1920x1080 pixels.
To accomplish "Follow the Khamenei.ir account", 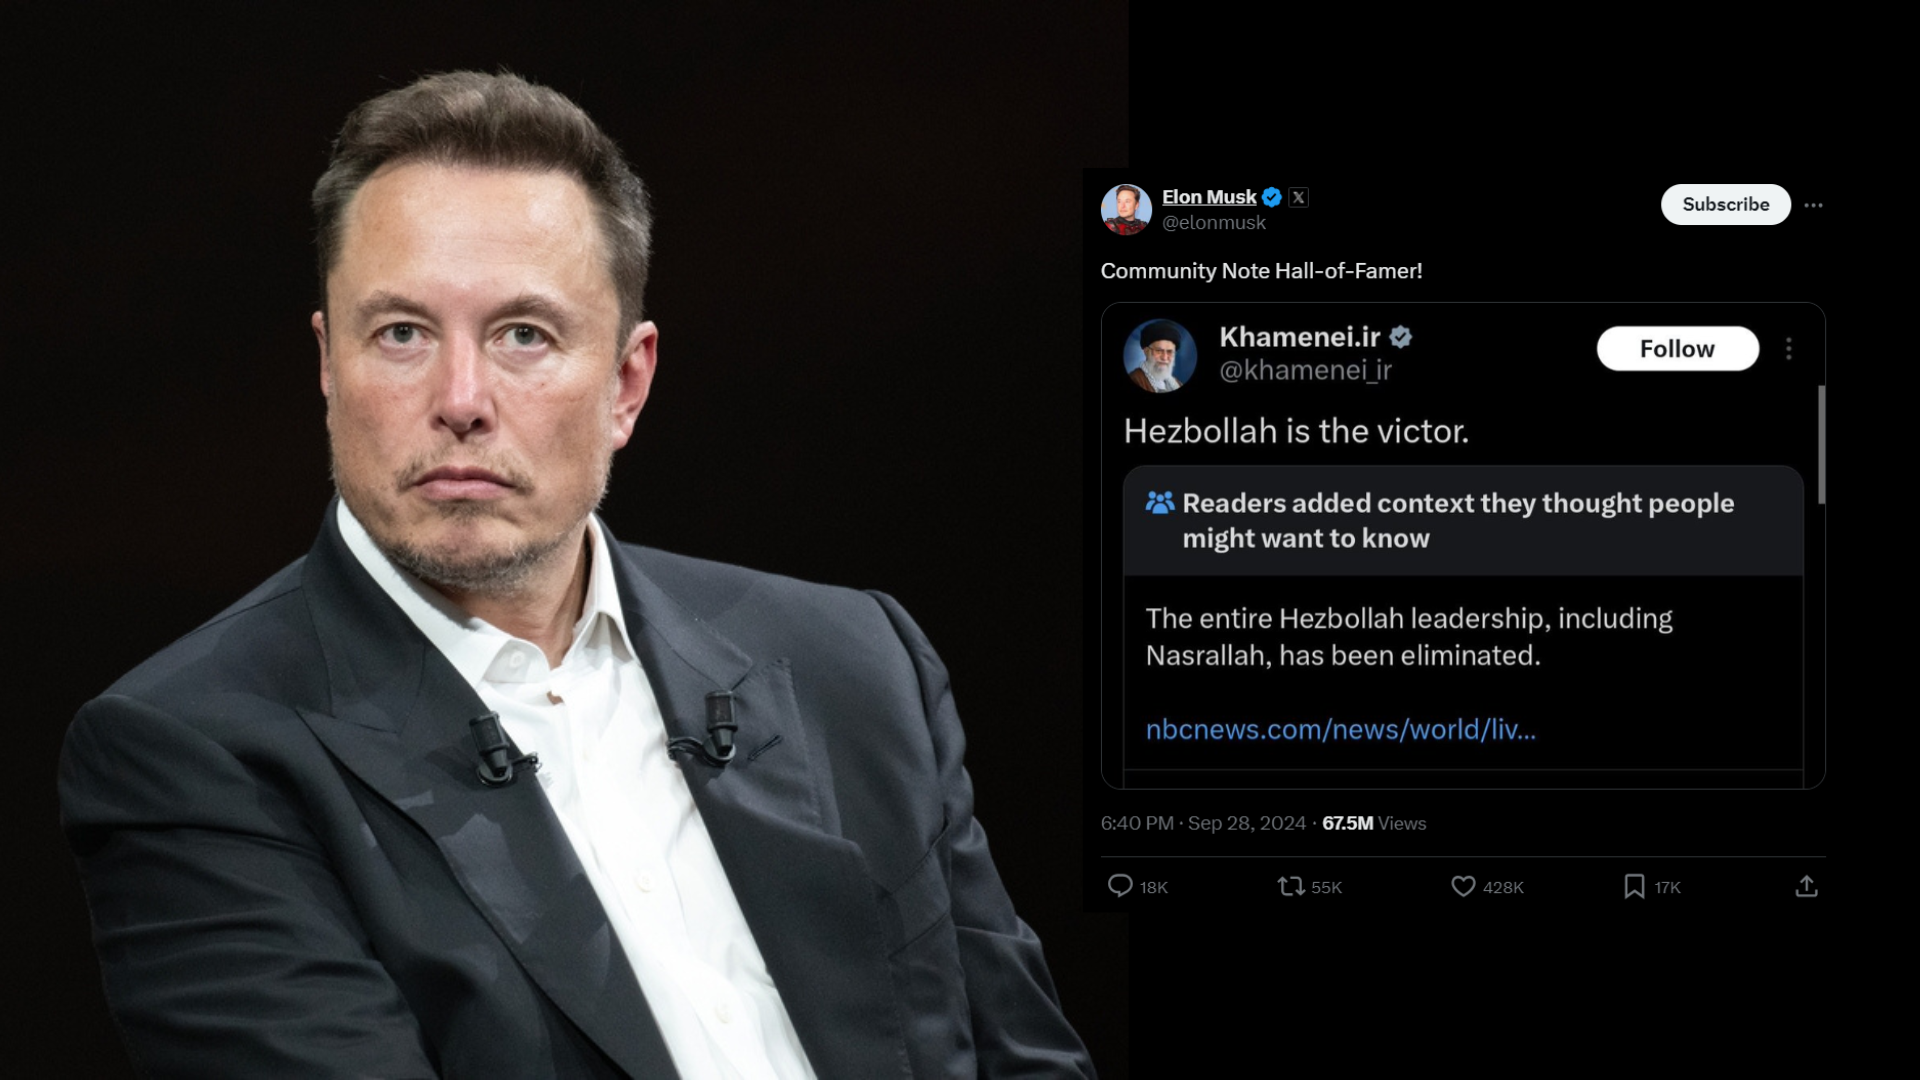I will pyautogui.click(x=1677, y=349).
